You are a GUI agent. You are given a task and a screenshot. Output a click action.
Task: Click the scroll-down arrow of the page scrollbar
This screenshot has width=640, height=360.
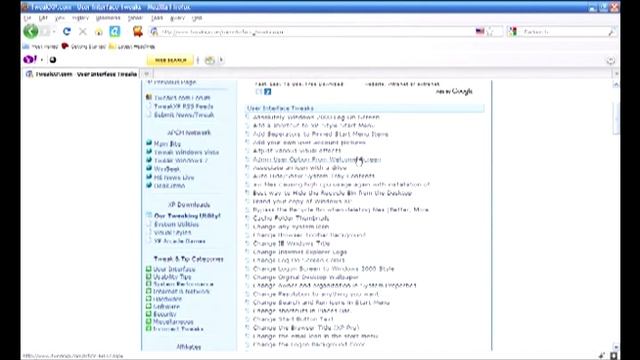coord(616,347)
